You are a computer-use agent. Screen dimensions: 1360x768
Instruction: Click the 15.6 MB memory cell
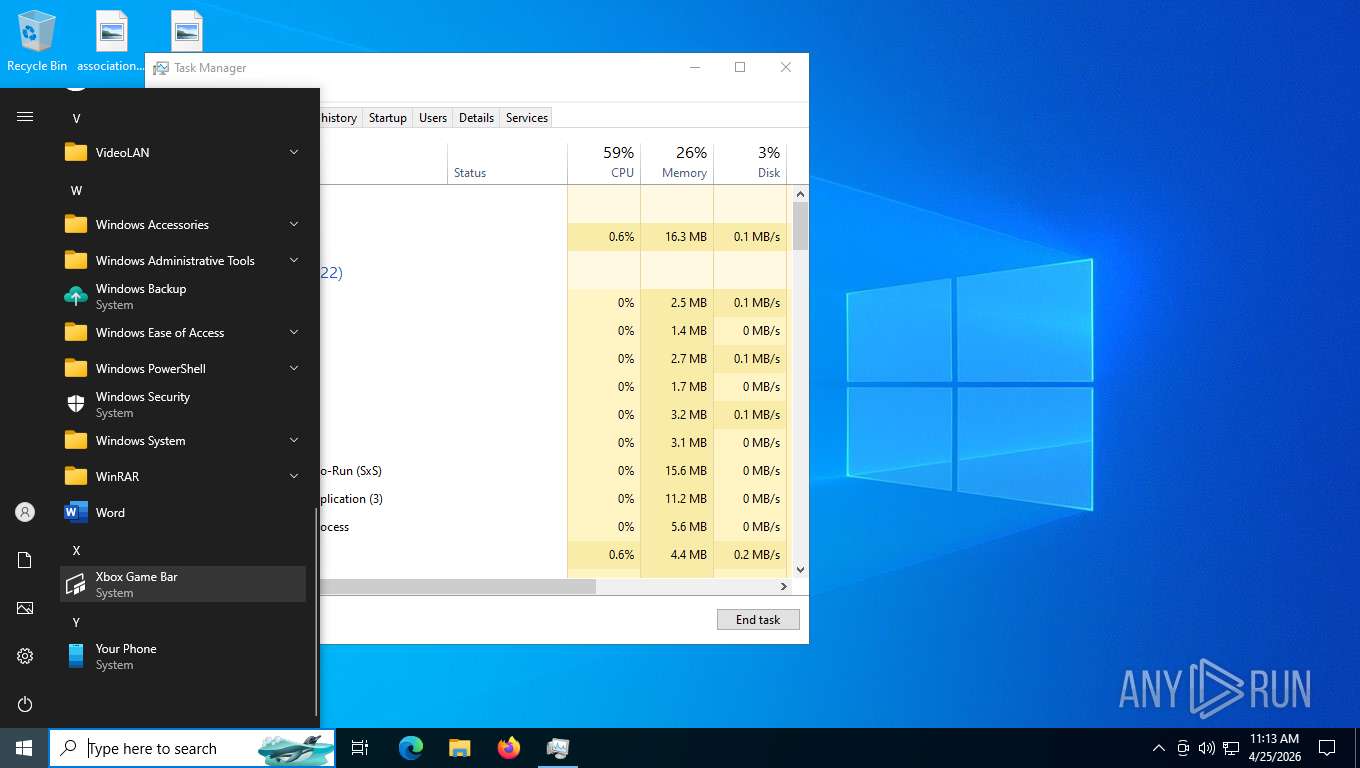(x=677, y=470)
